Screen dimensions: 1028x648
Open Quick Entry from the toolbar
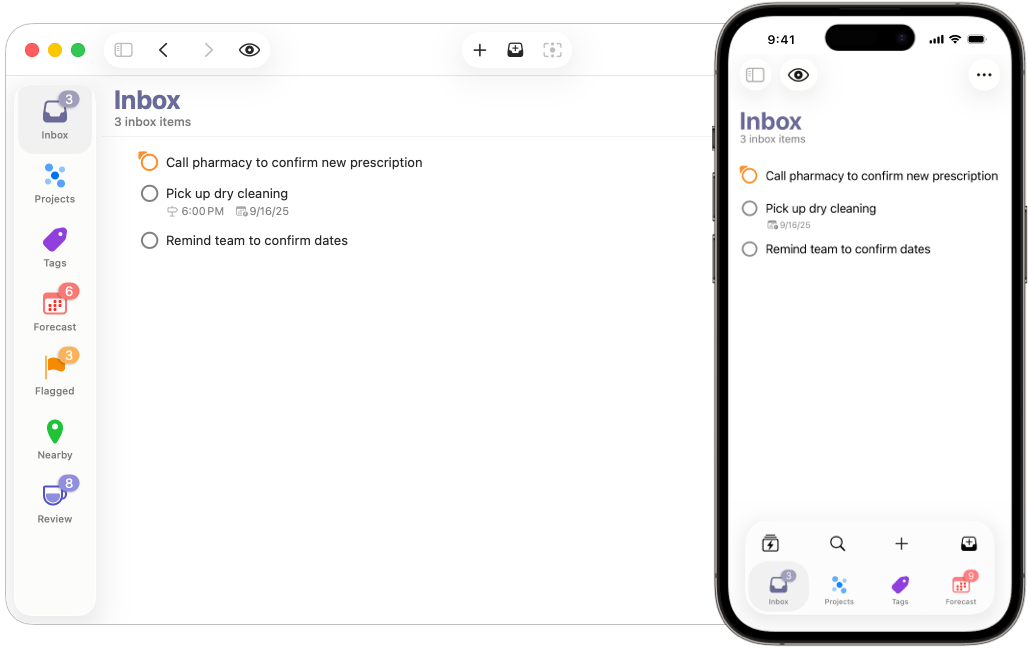pyautogui.click(x=515, y=49)
